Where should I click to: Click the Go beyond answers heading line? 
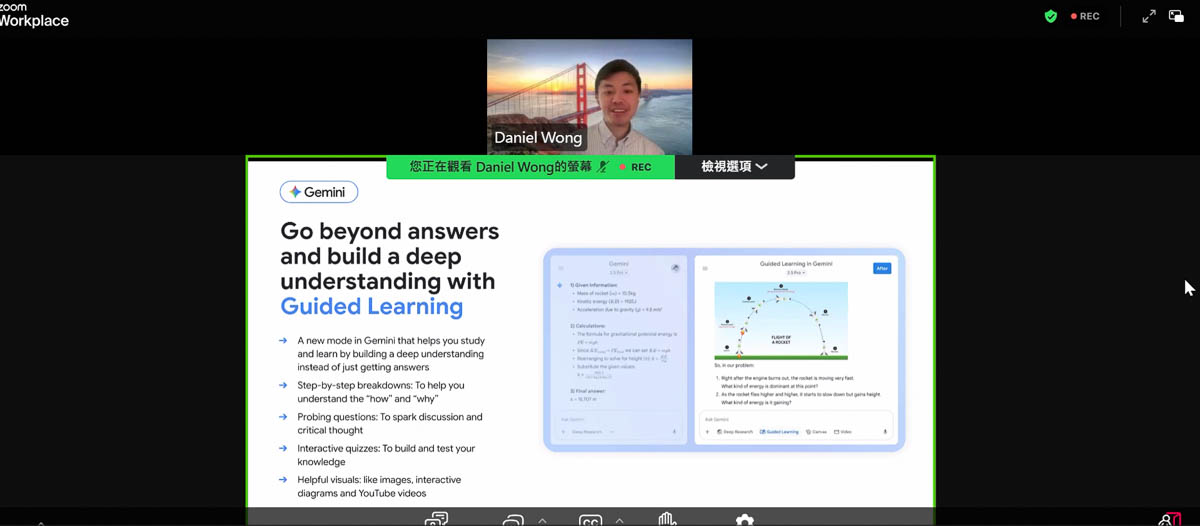coord(389,231)
